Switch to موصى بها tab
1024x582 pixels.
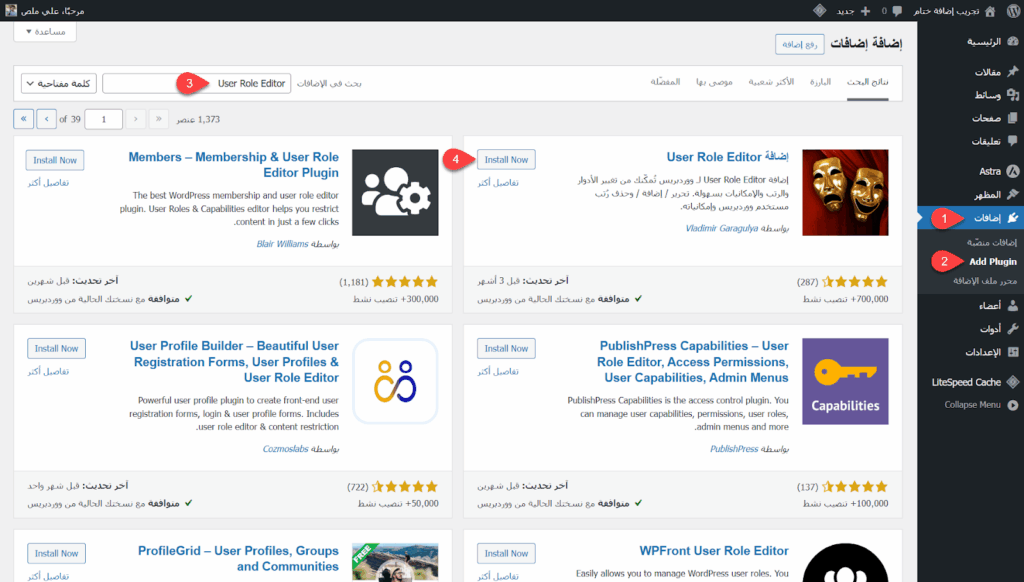(714, 82)
